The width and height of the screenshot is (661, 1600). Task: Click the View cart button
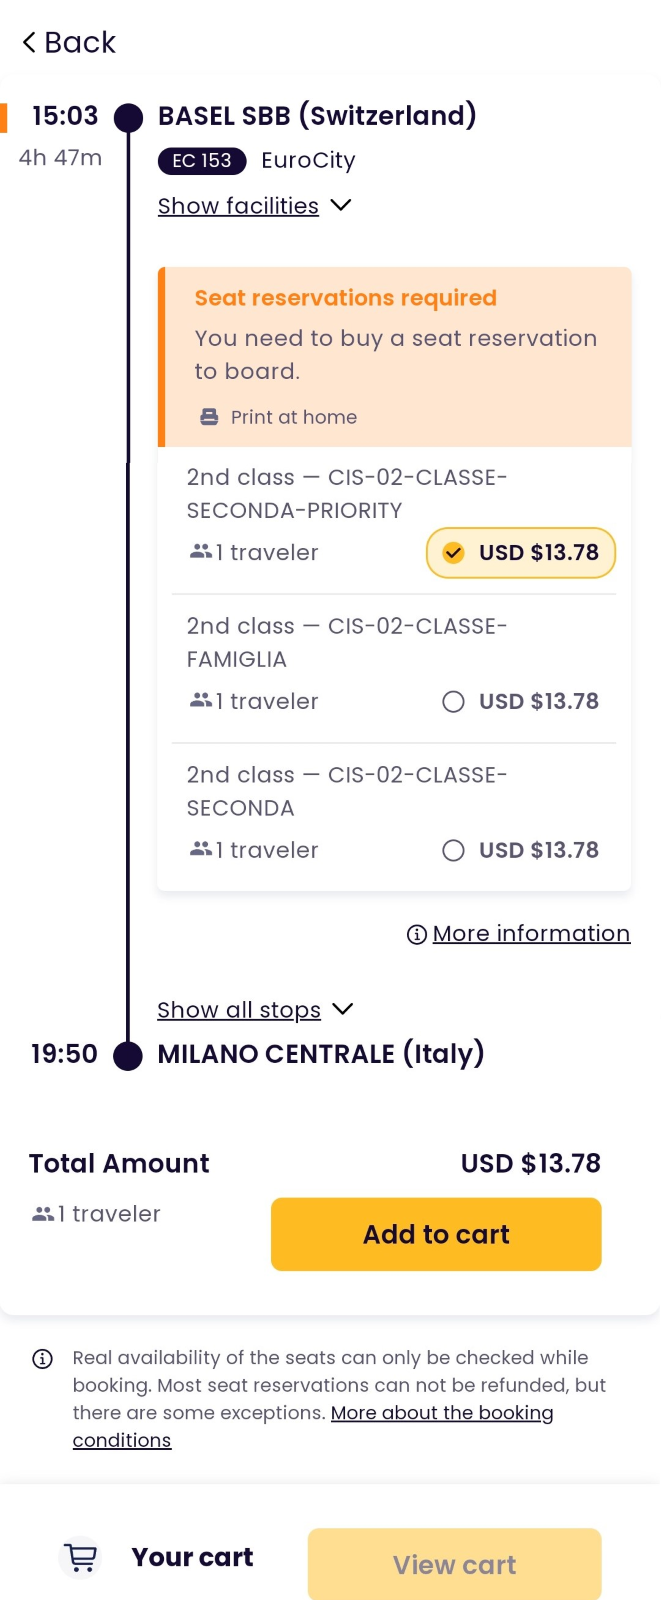(x=455, y=1564)
